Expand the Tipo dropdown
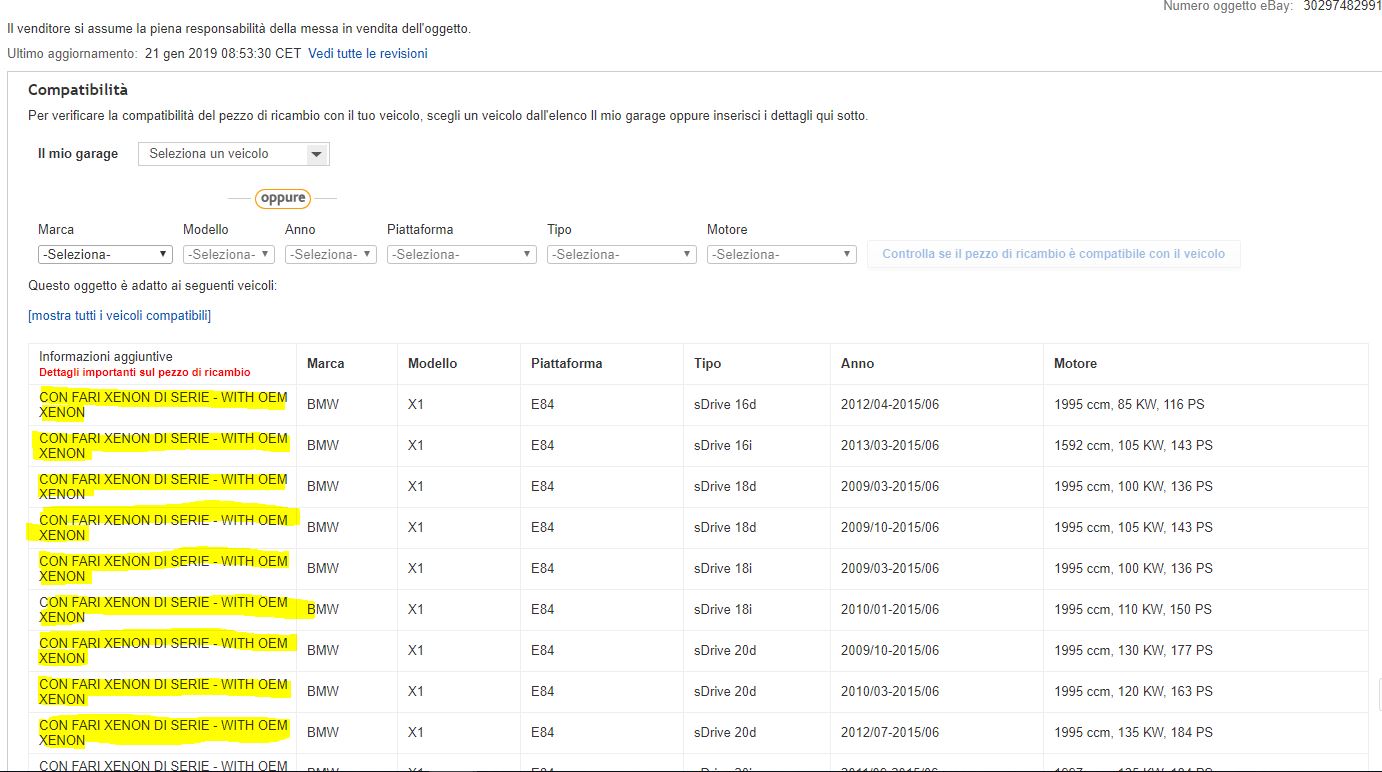 (x=622, y=254)
